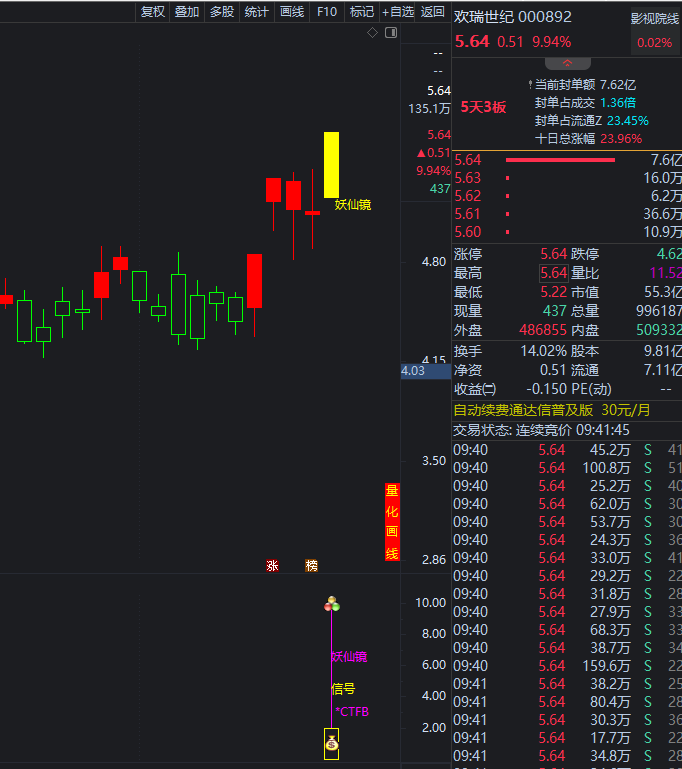Click the 量化画线 red vertical button
Screen dimensions: 682x769
tap(392, 522)
